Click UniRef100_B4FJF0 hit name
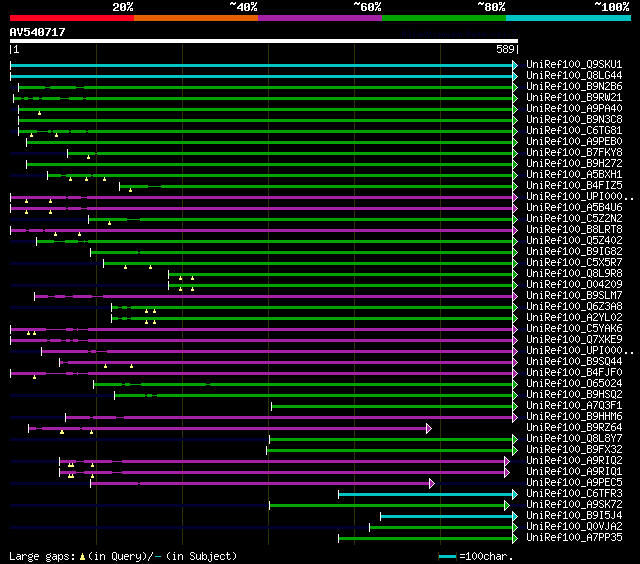The image size is (640, 564). pos(574,373)
